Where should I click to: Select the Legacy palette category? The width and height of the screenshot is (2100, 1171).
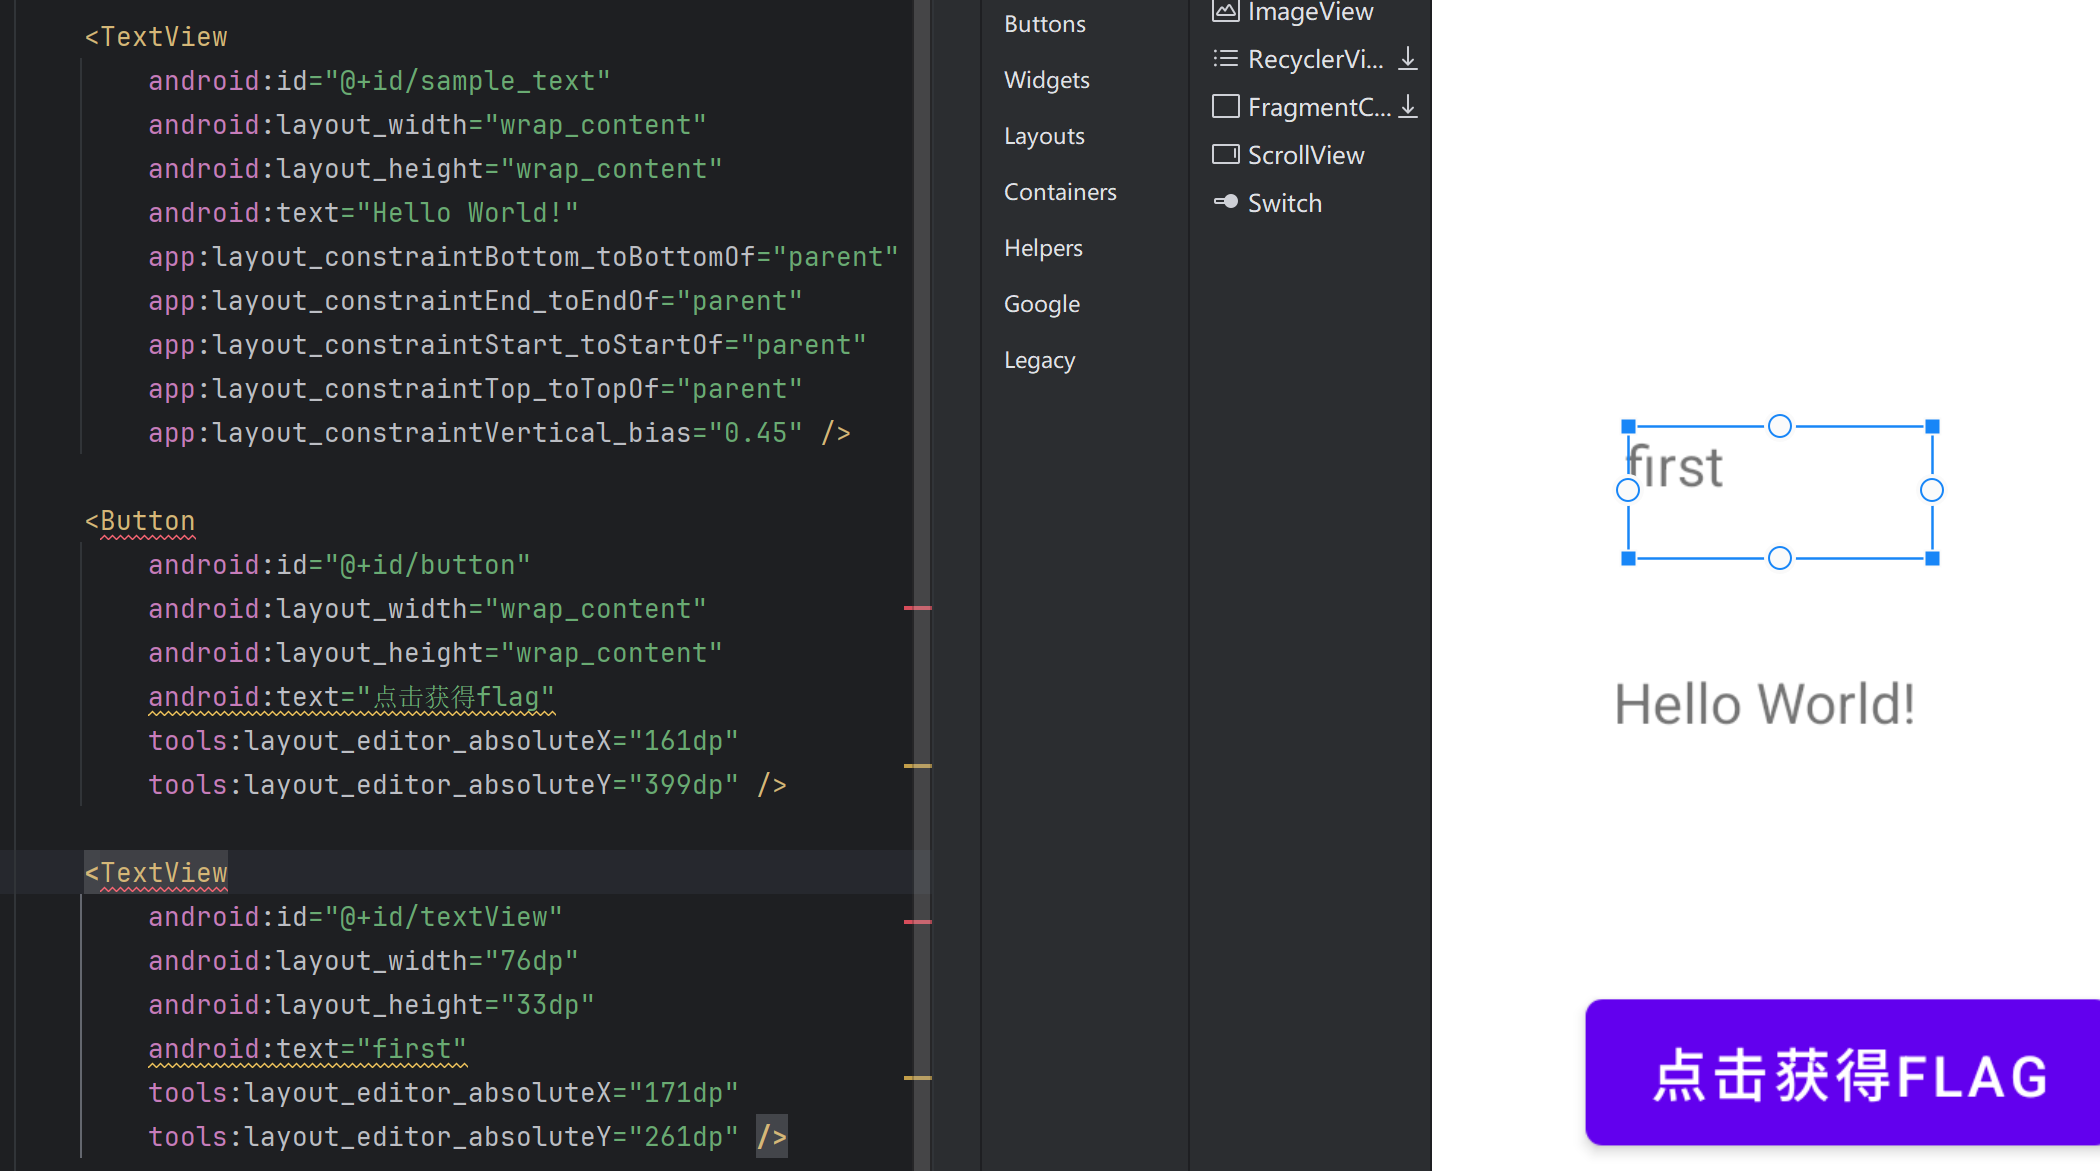(1039, 360)
